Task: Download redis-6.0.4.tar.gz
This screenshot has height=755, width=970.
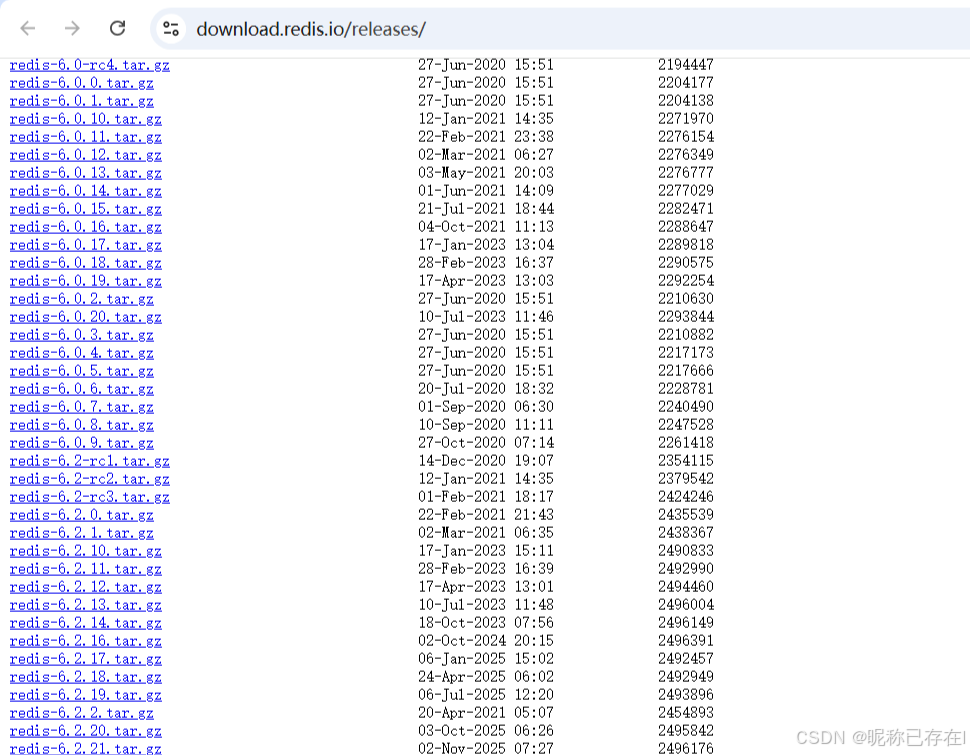Action: (x=82, y=353)
